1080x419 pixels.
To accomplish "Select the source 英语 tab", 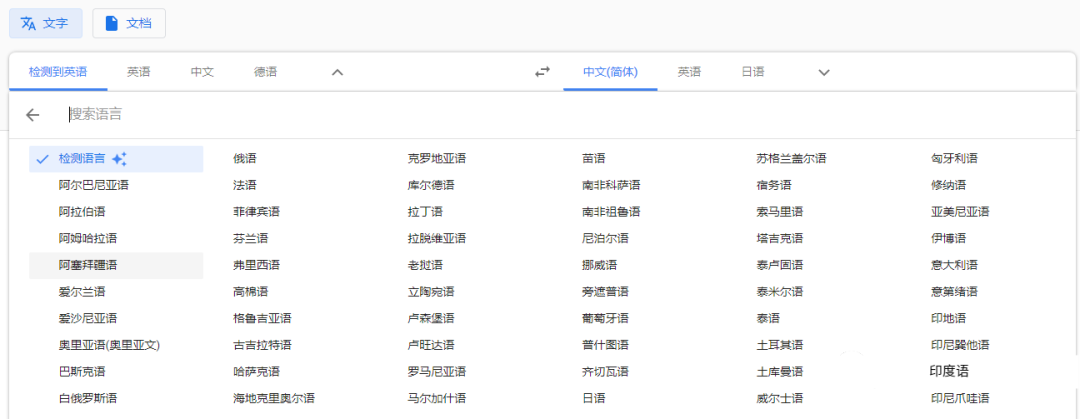I will pyautogui.click(x=138, y=72).
